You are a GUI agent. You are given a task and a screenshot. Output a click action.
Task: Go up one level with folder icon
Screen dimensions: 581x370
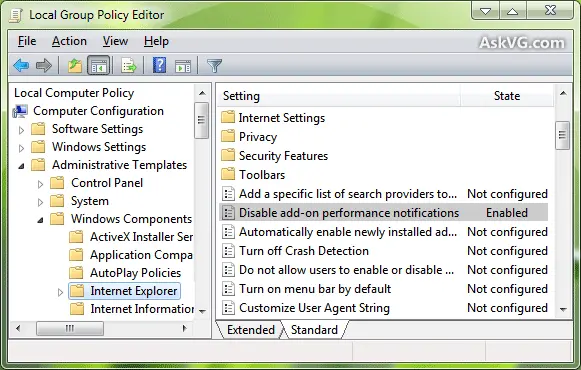pyautogui.click(x=75, y=66)
